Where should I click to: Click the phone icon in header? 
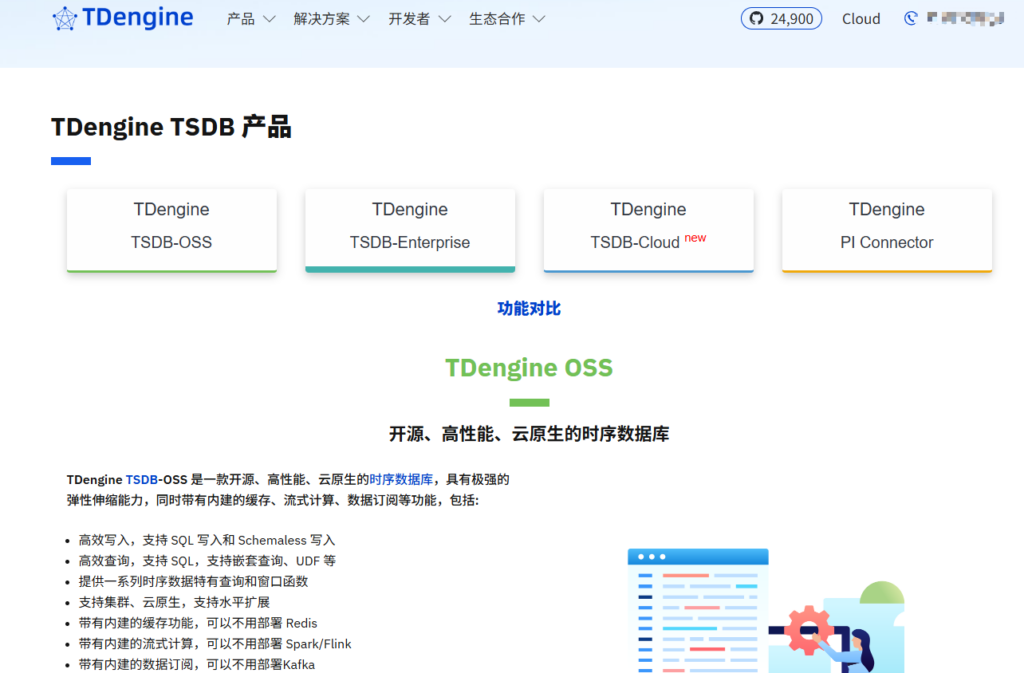(910, 18)
